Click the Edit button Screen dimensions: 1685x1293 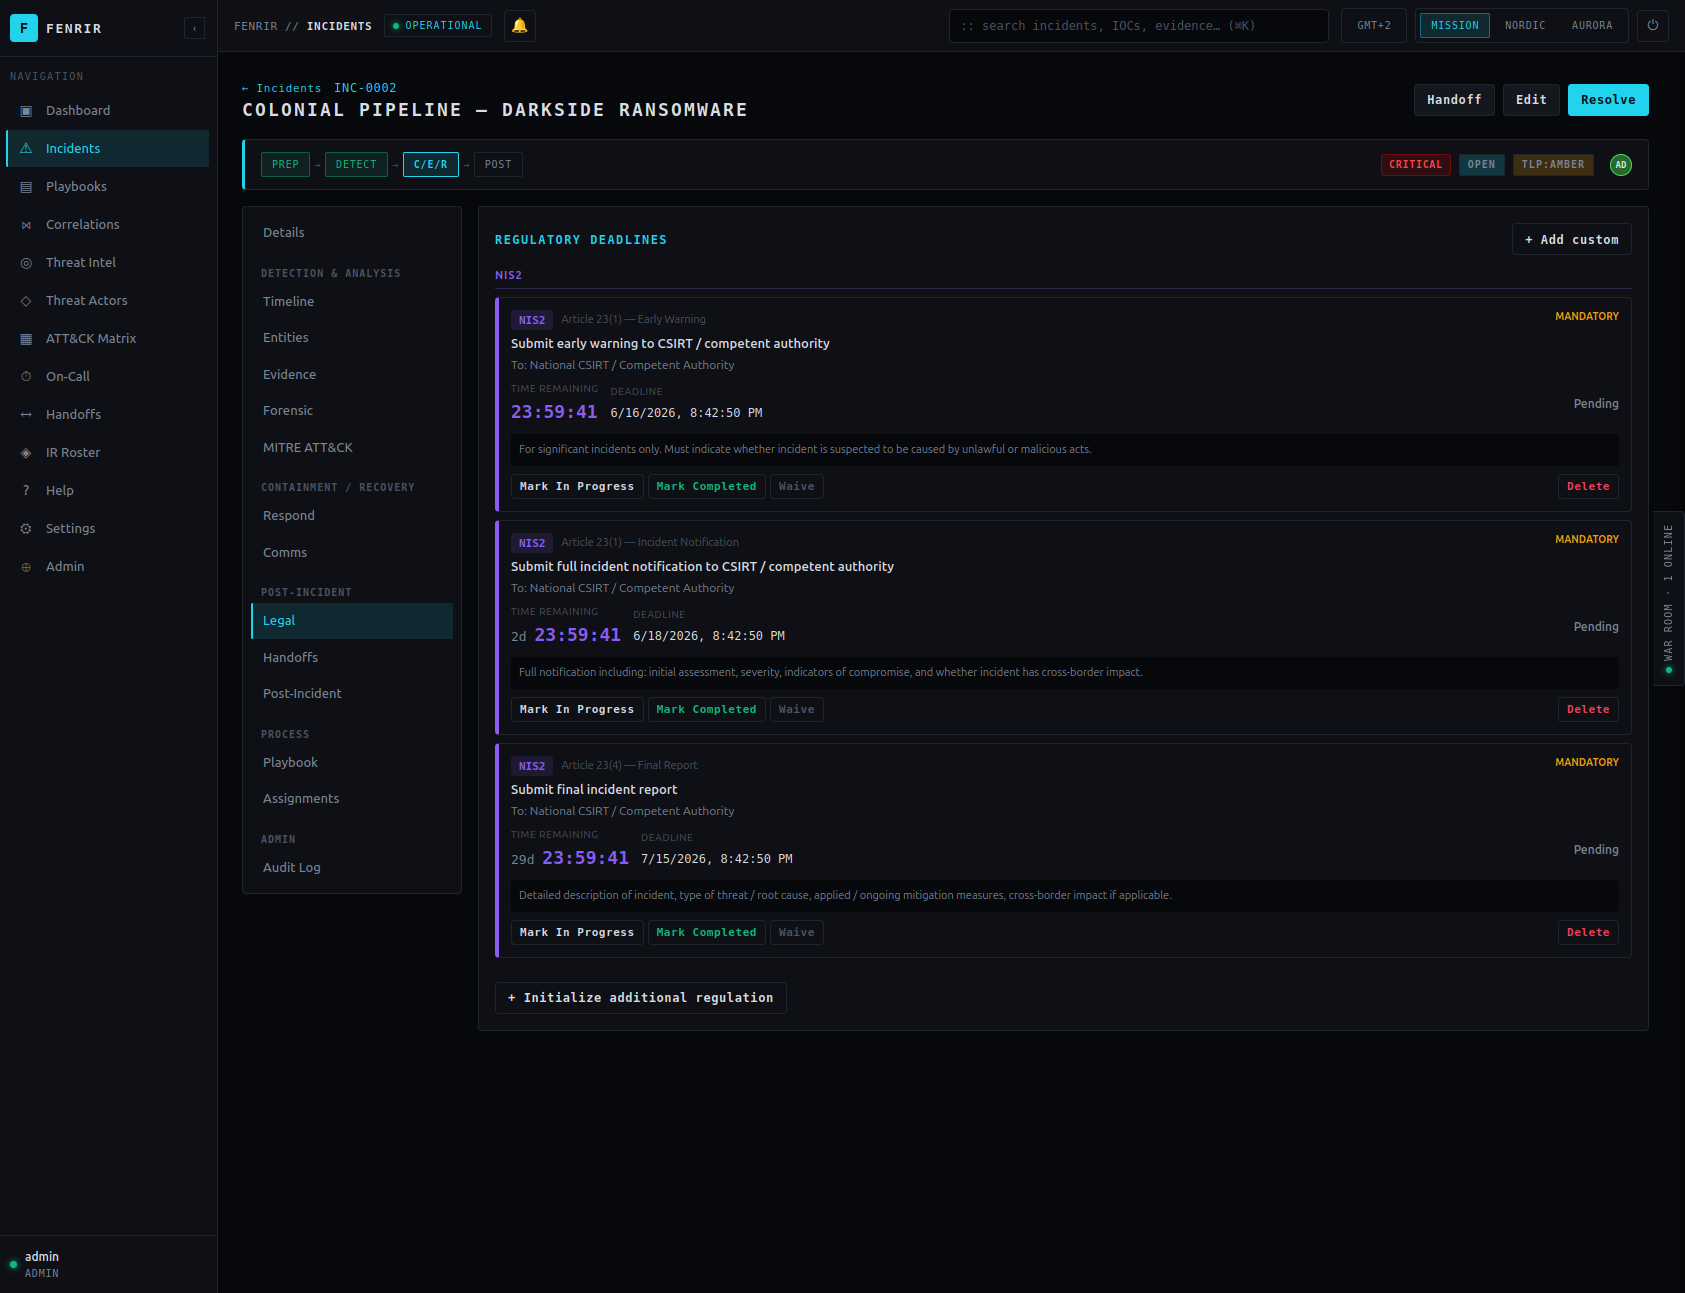1531,100
